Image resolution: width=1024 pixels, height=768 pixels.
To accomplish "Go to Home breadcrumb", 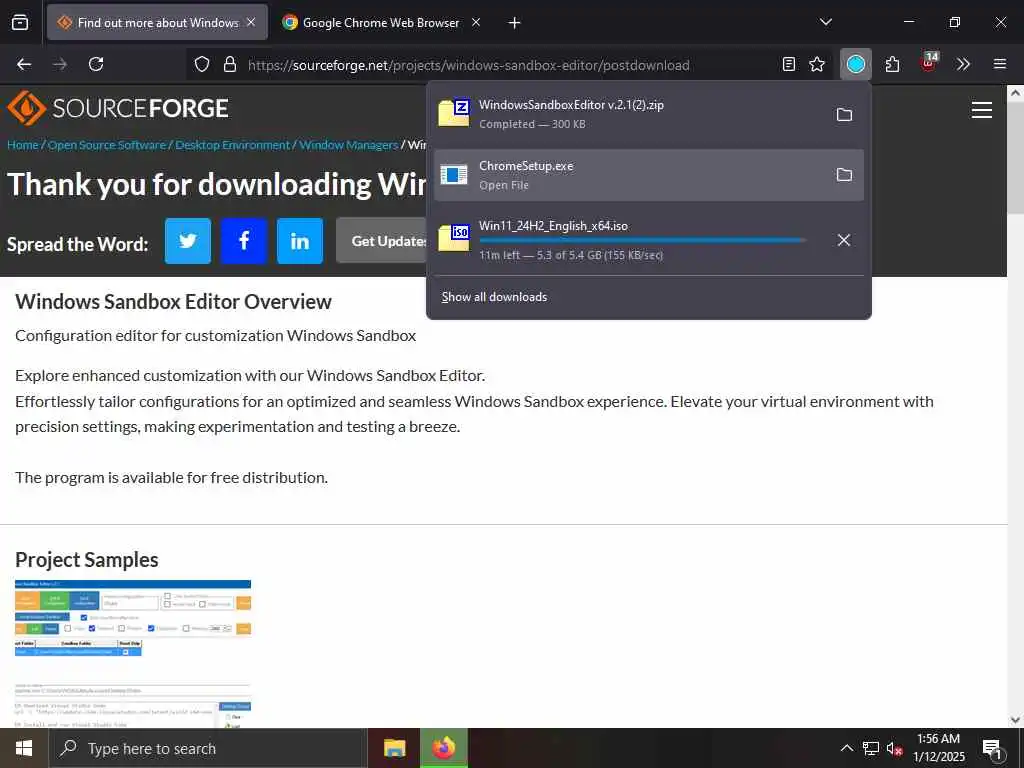I will (23, 145).
